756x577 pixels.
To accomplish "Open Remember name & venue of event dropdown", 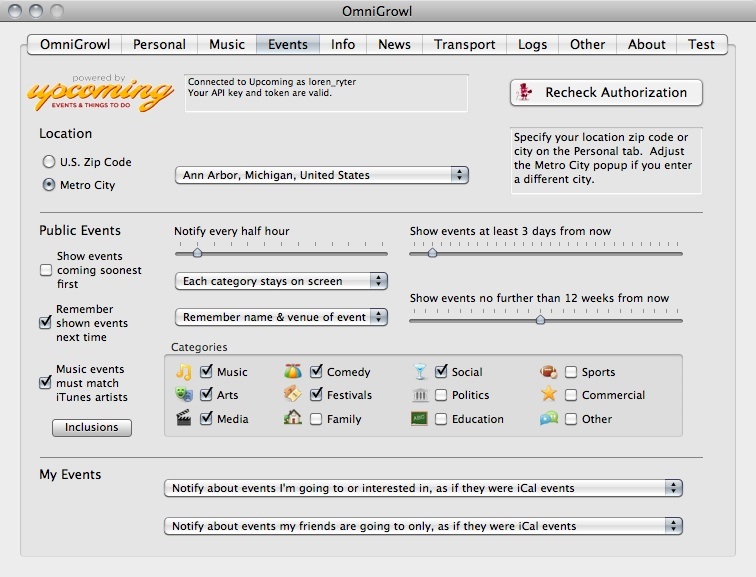I will point(281,317).
